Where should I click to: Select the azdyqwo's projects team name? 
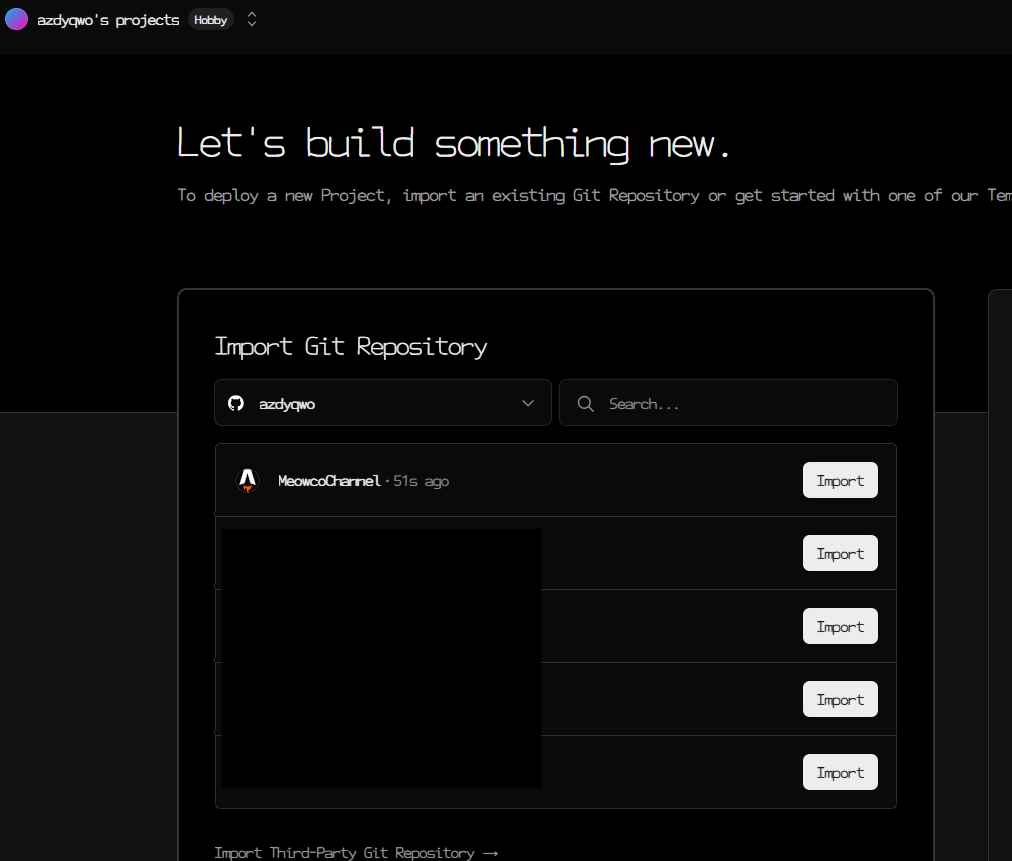pos(108,20)
